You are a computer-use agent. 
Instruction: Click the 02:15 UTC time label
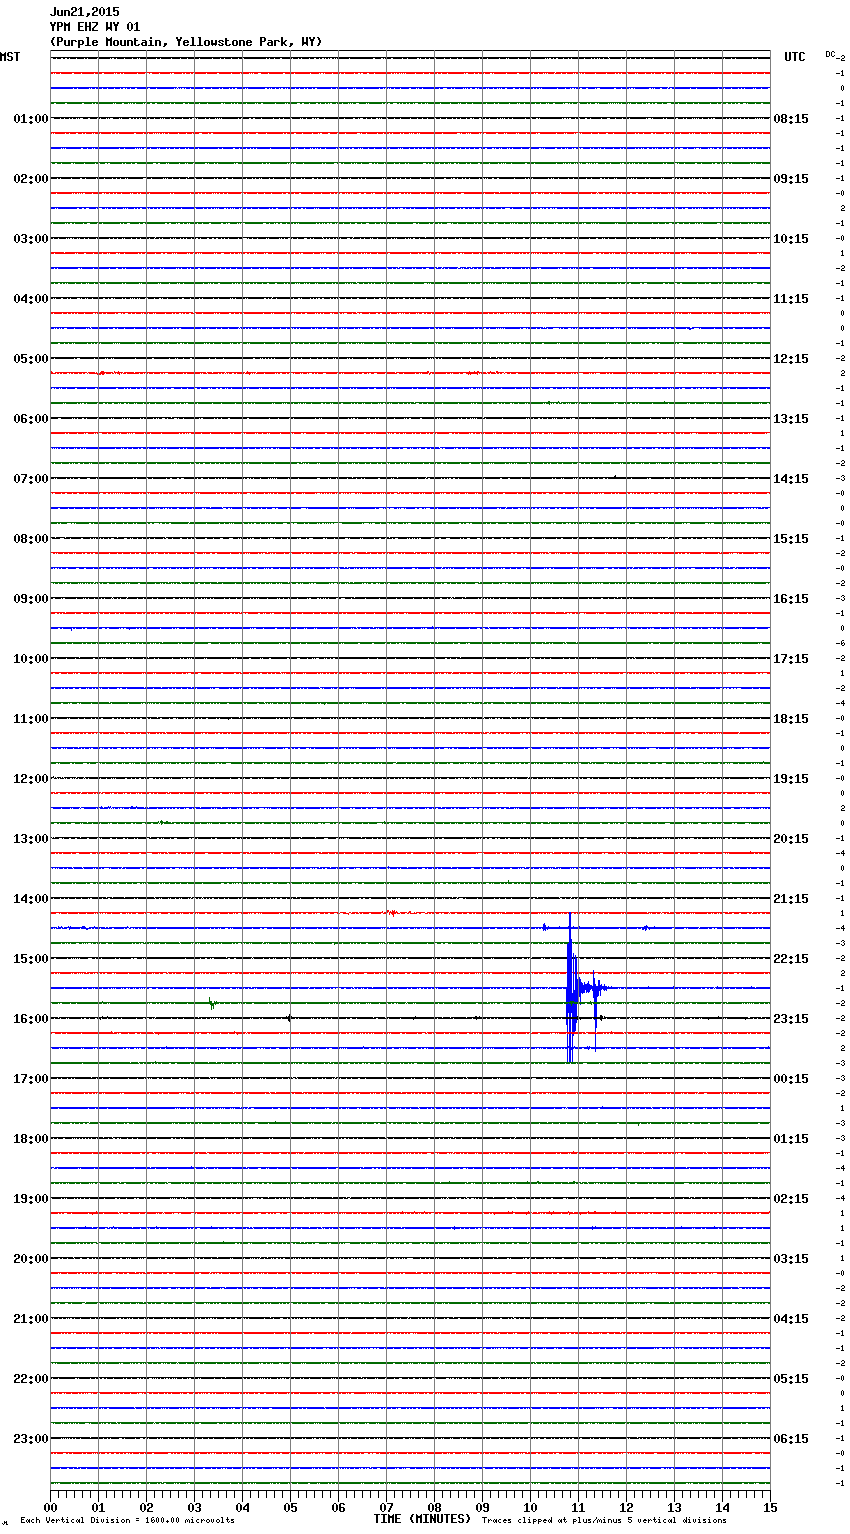[791, 1199]
